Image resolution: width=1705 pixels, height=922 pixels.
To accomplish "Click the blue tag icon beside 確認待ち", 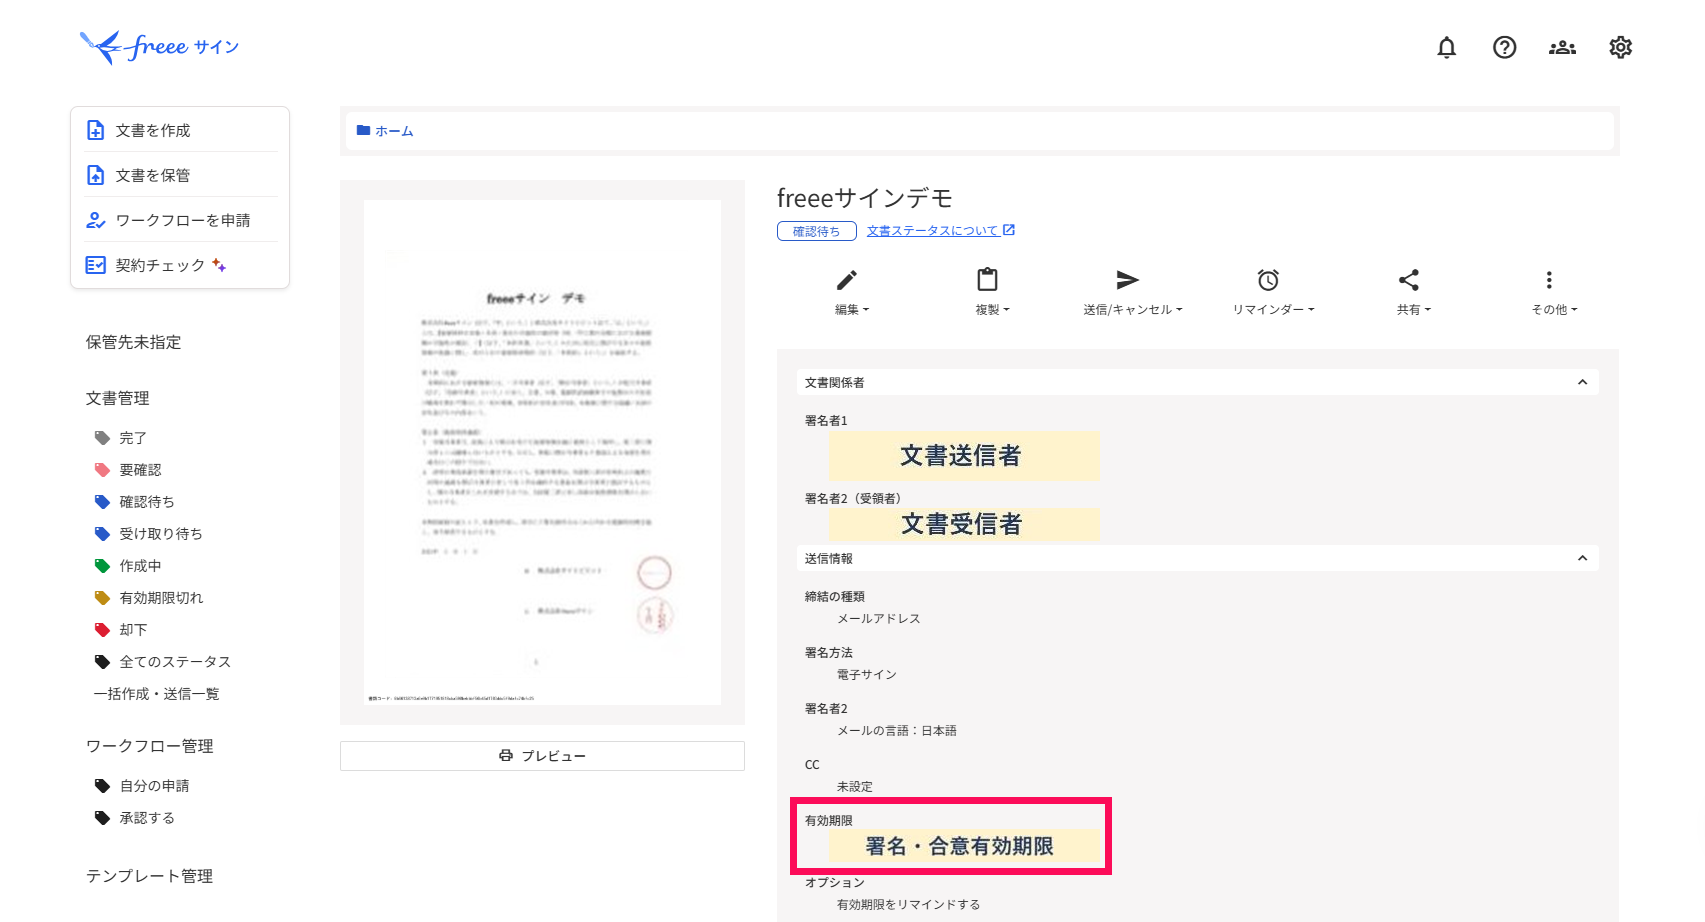I will [x=102, y=502].
